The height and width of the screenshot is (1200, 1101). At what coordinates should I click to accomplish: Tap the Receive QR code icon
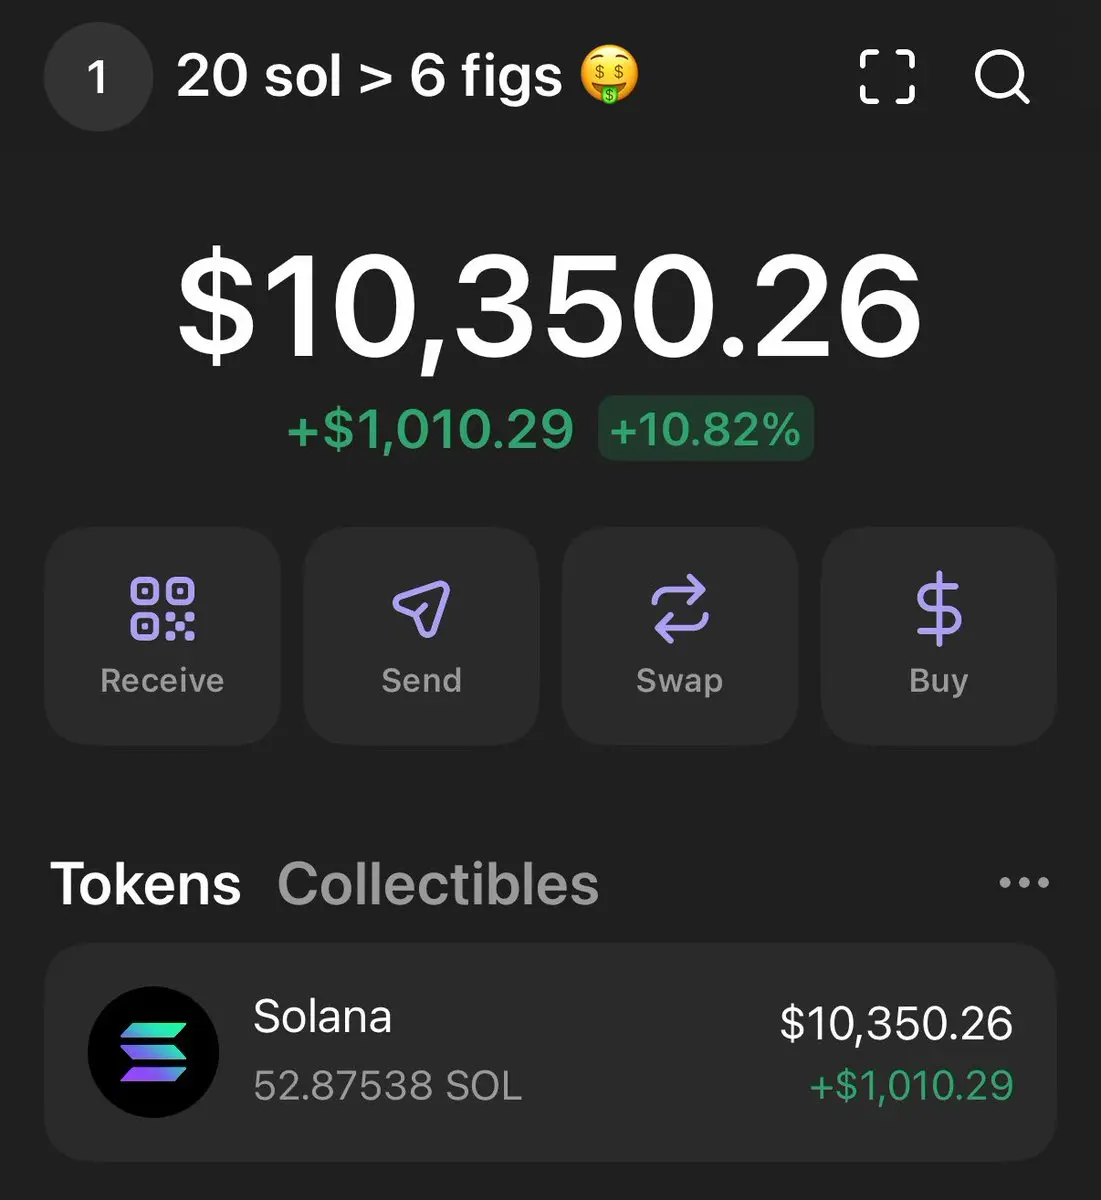point(162,609)
